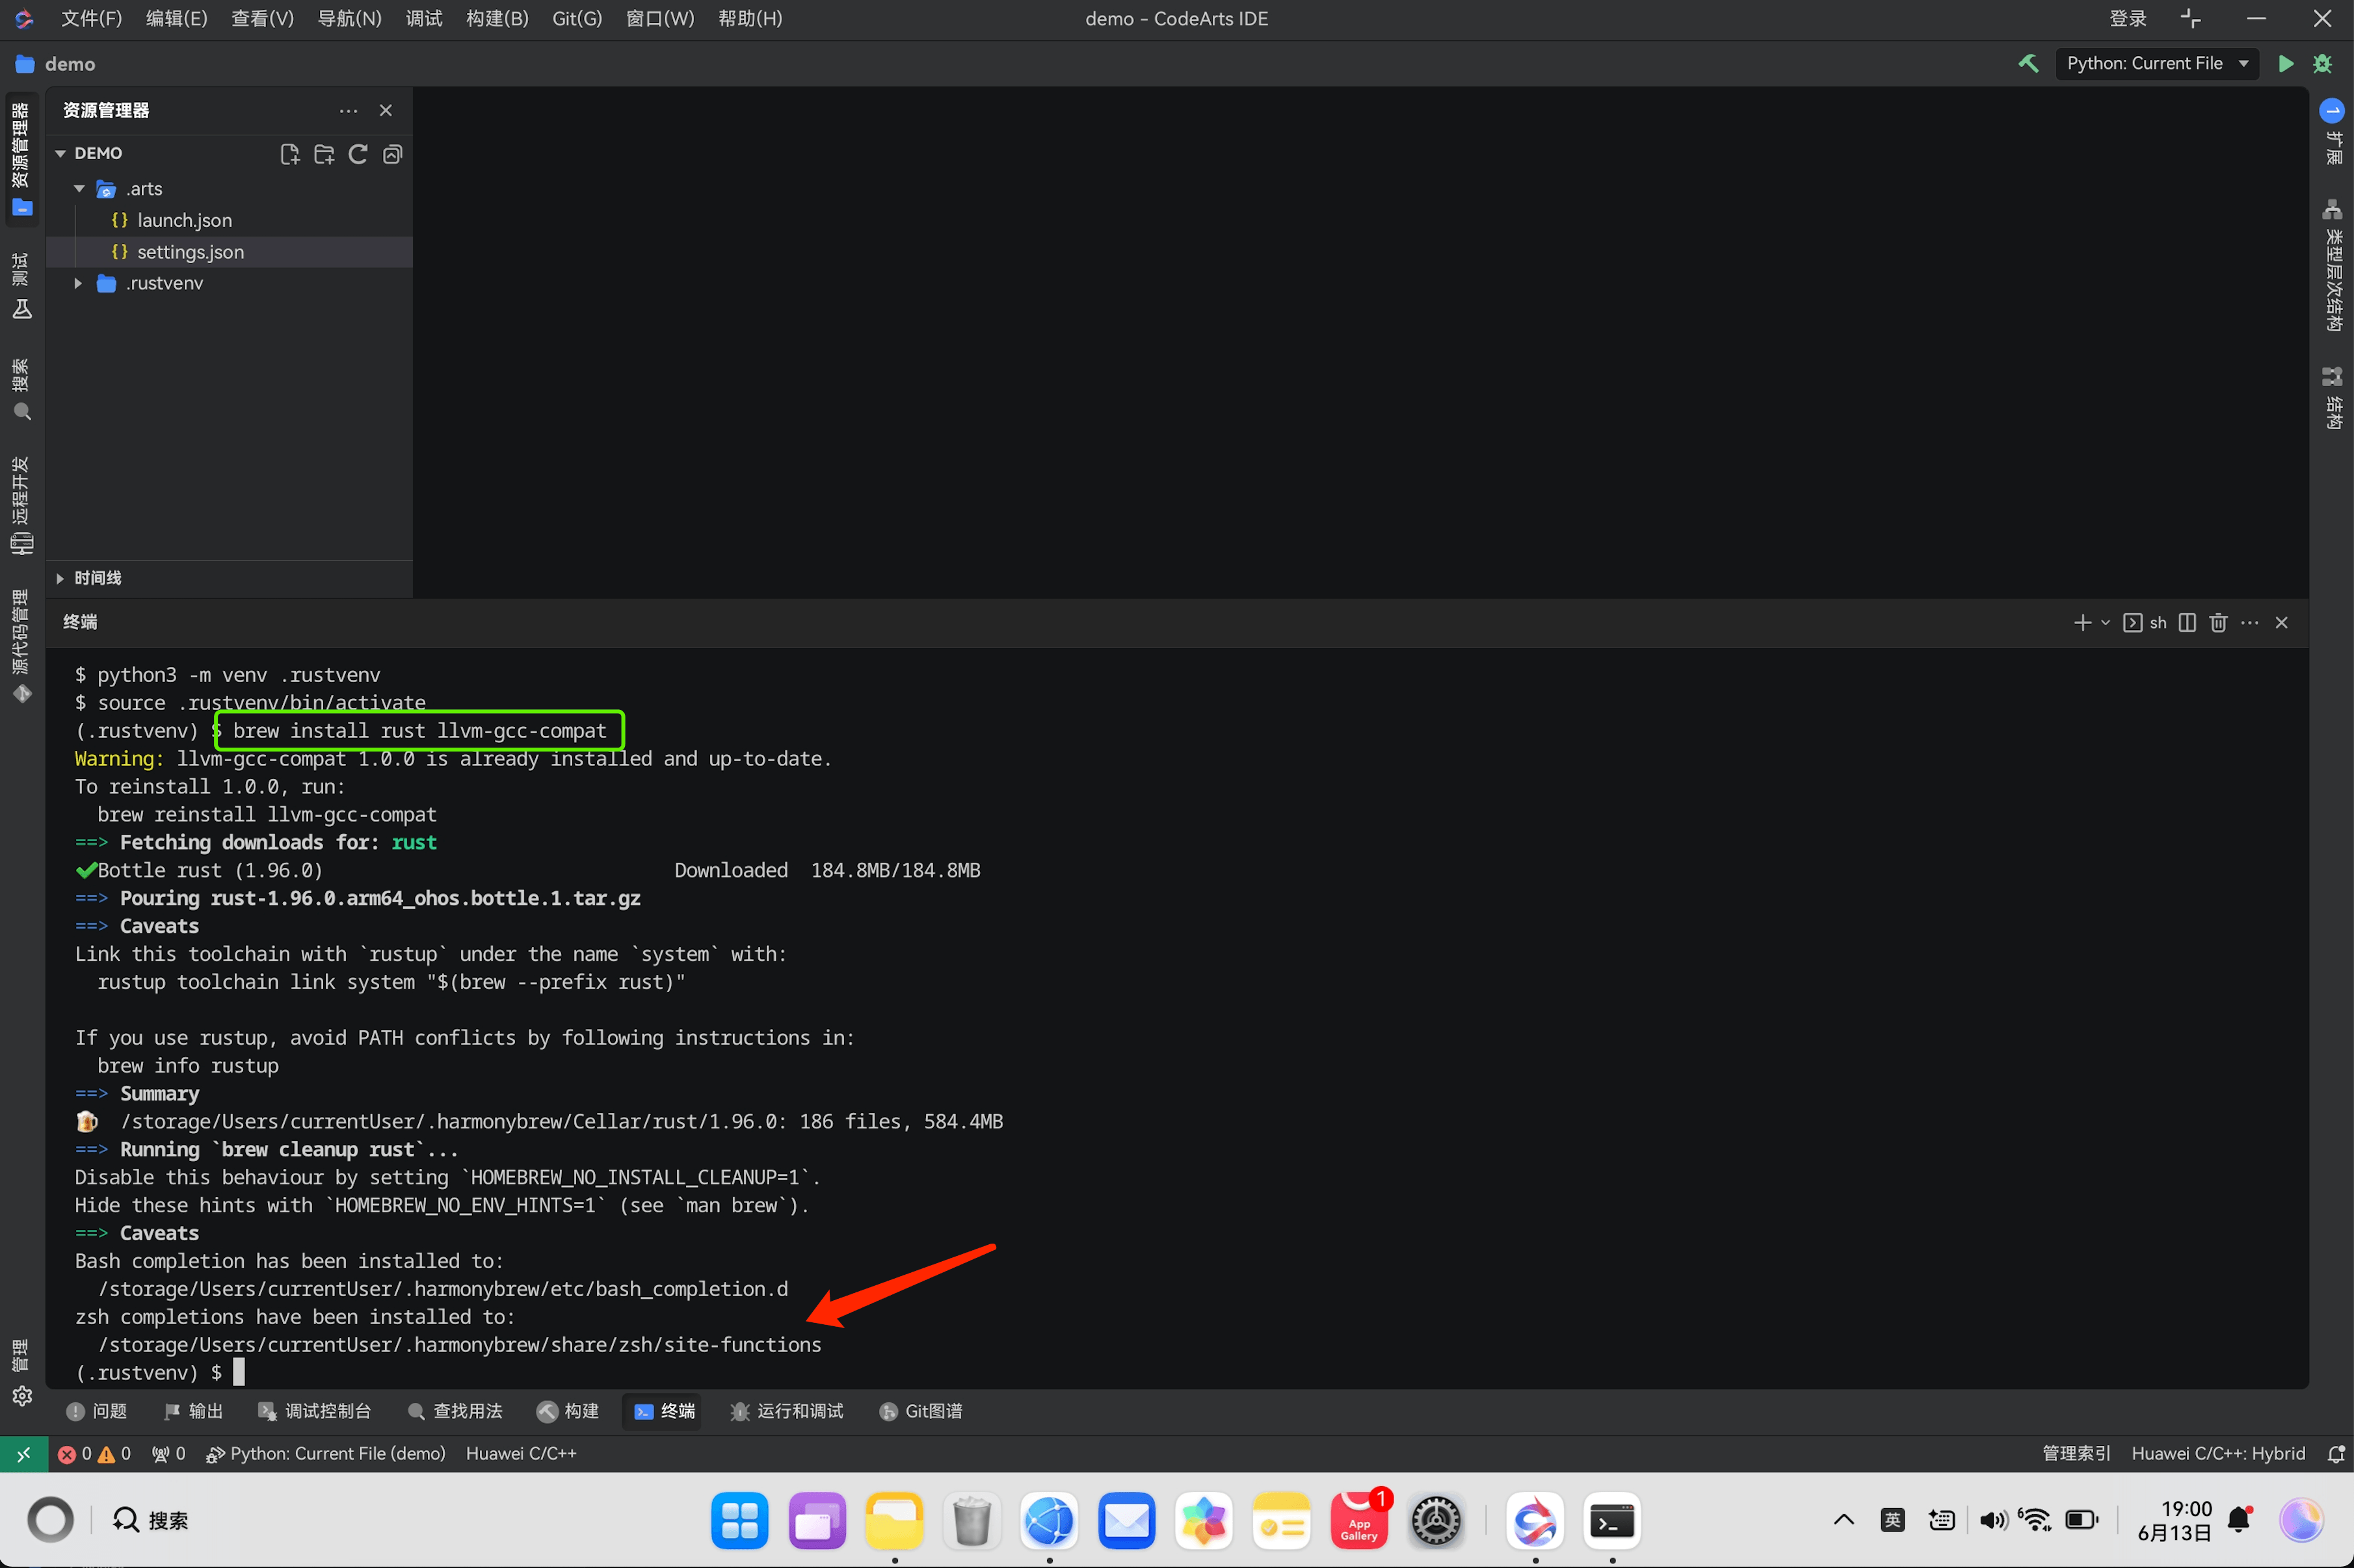This screenshot has width=2354, height=1568.
Task: Add a new terminal with plus icon
Action: pyautogui.click(x=2083, y=622)
